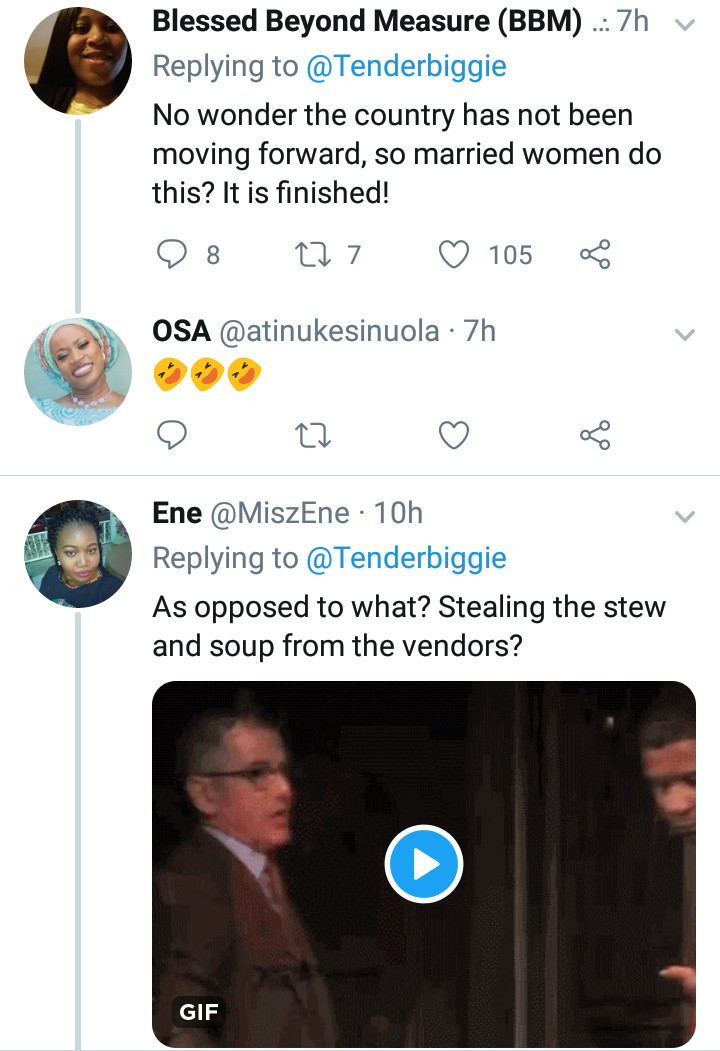Share the Blessed Beyond Measure tweet
Screen dimensions: 720x1051
(595, 254)
